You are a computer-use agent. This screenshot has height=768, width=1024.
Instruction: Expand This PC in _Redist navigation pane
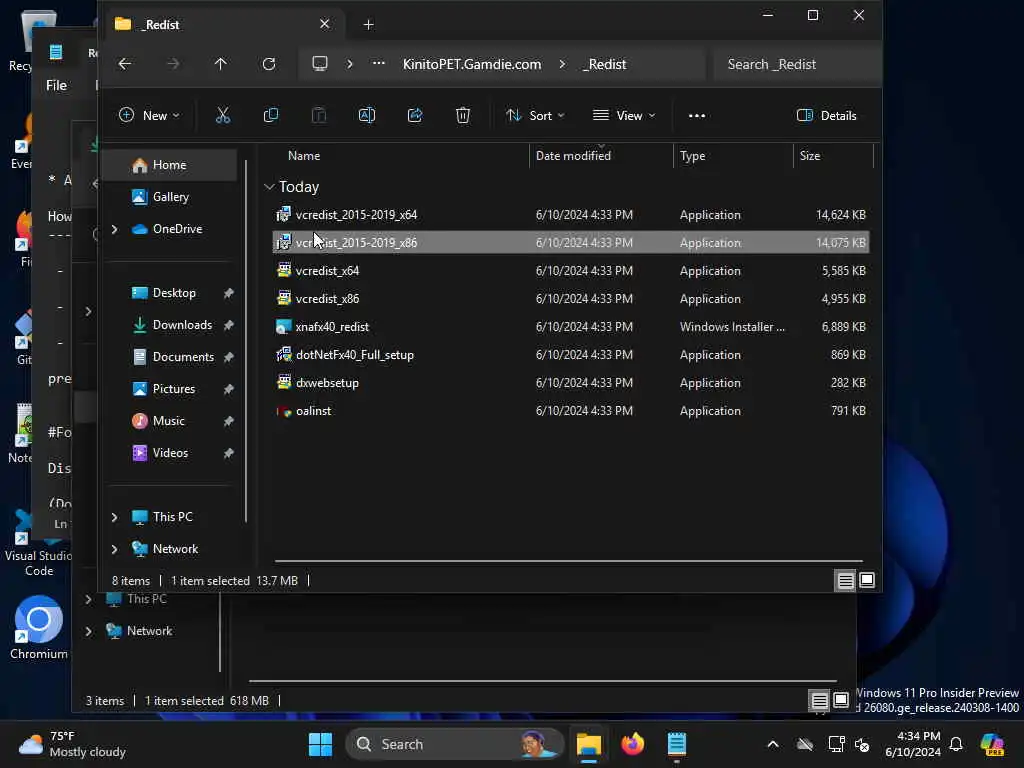(x=115, y=517)
